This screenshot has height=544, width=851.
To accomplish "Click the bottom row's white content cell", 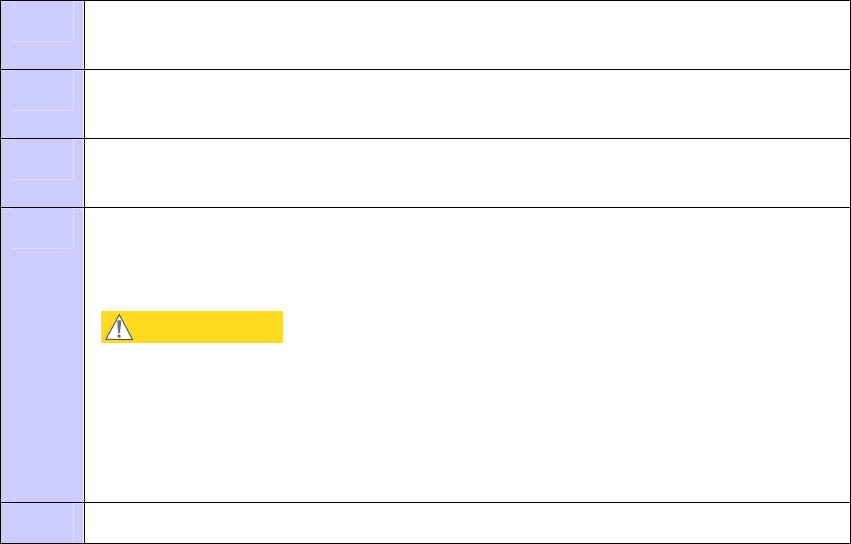I will pos(467,523).
